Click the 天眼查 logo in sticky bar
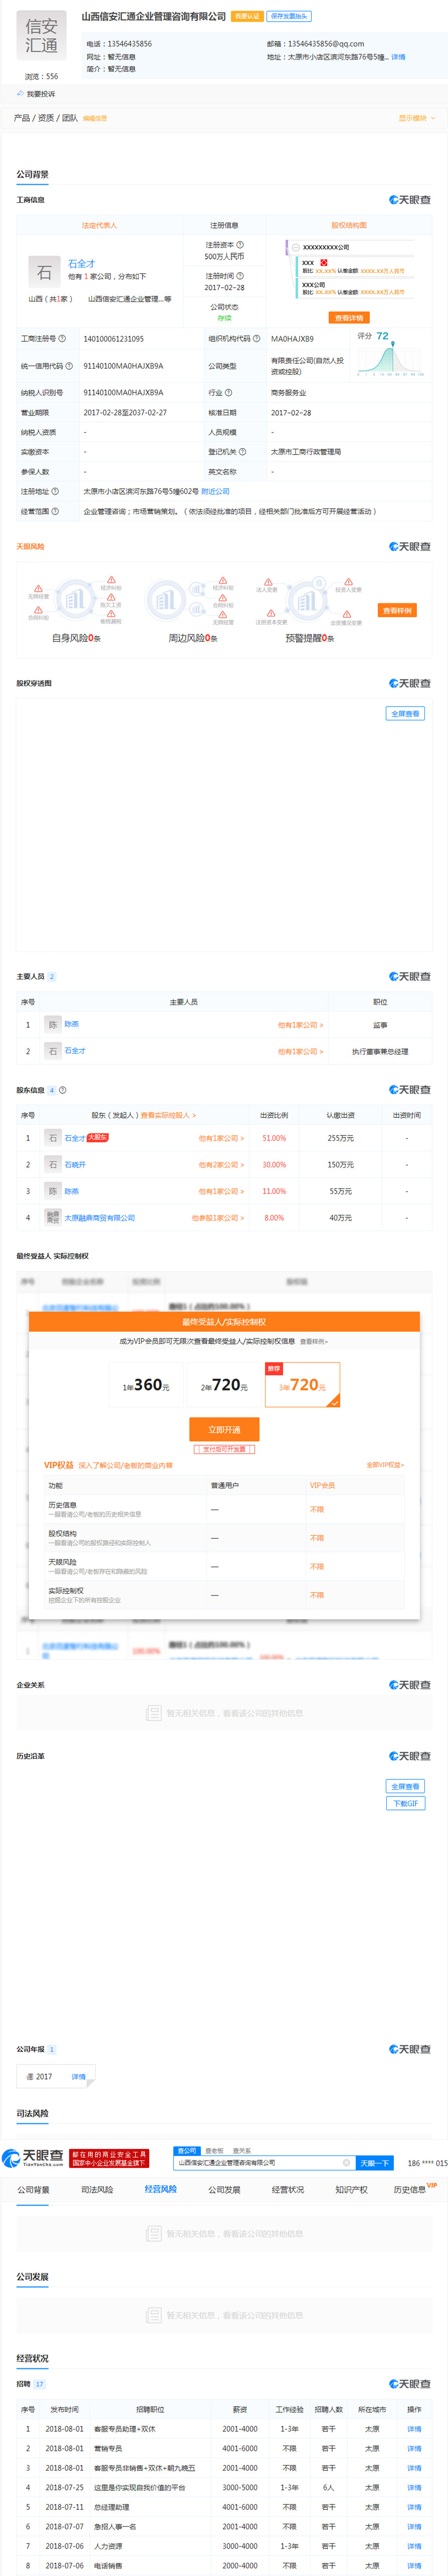448x2576 pixels. (33, 2158)
